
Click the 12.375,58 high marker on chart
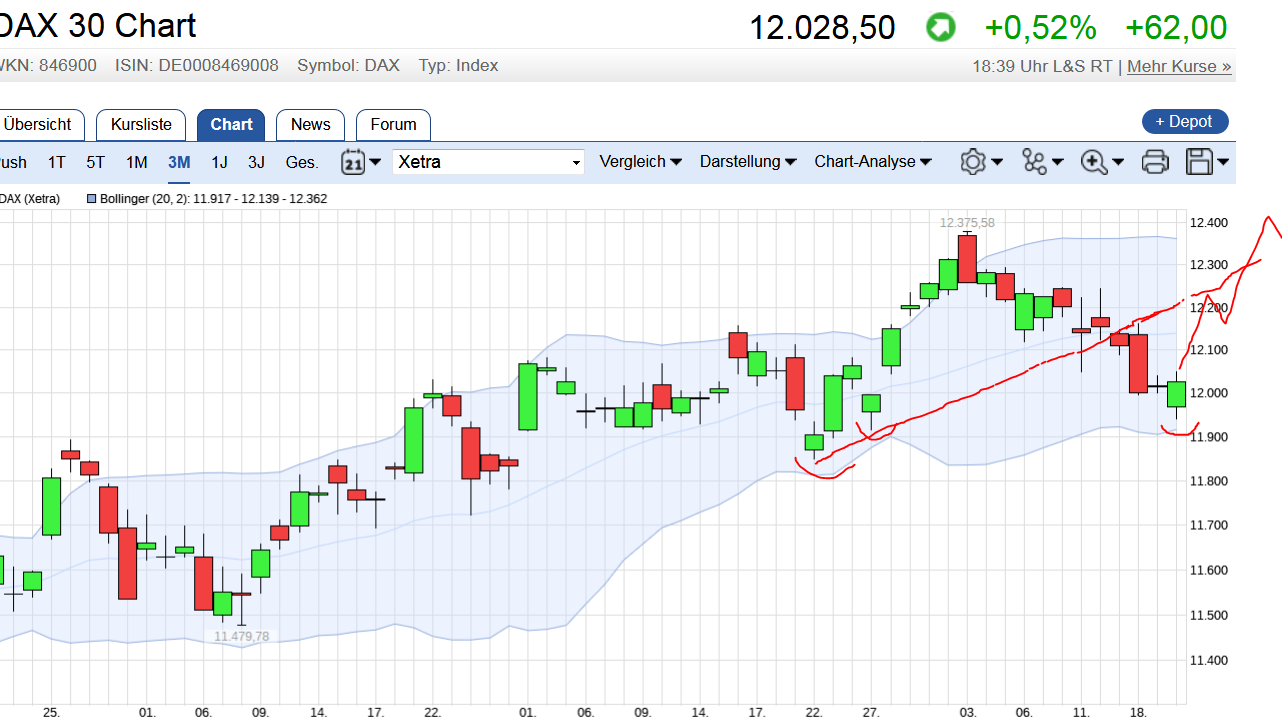(967, 222)
